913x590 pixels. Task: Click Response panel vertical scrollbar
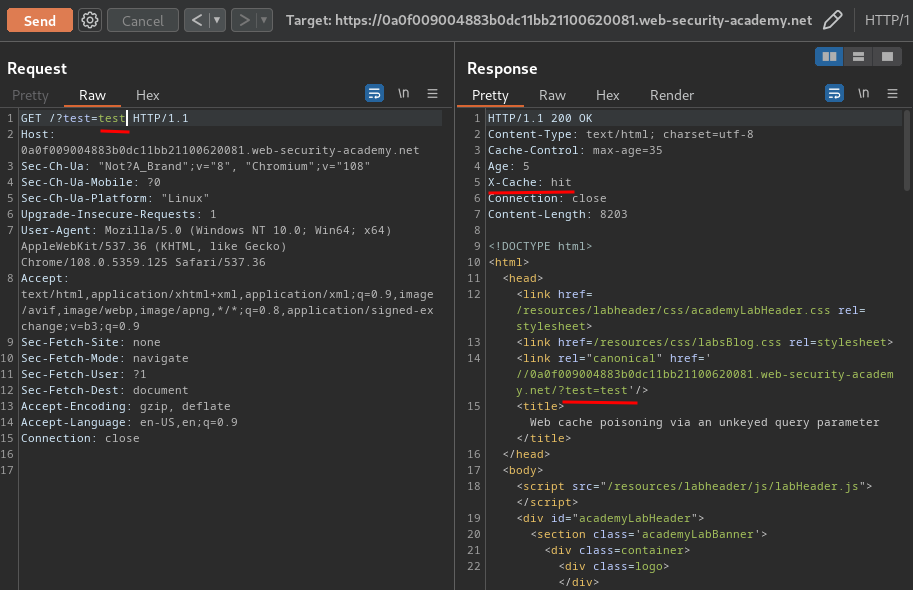pyautogui.click(x=907, y=150)
